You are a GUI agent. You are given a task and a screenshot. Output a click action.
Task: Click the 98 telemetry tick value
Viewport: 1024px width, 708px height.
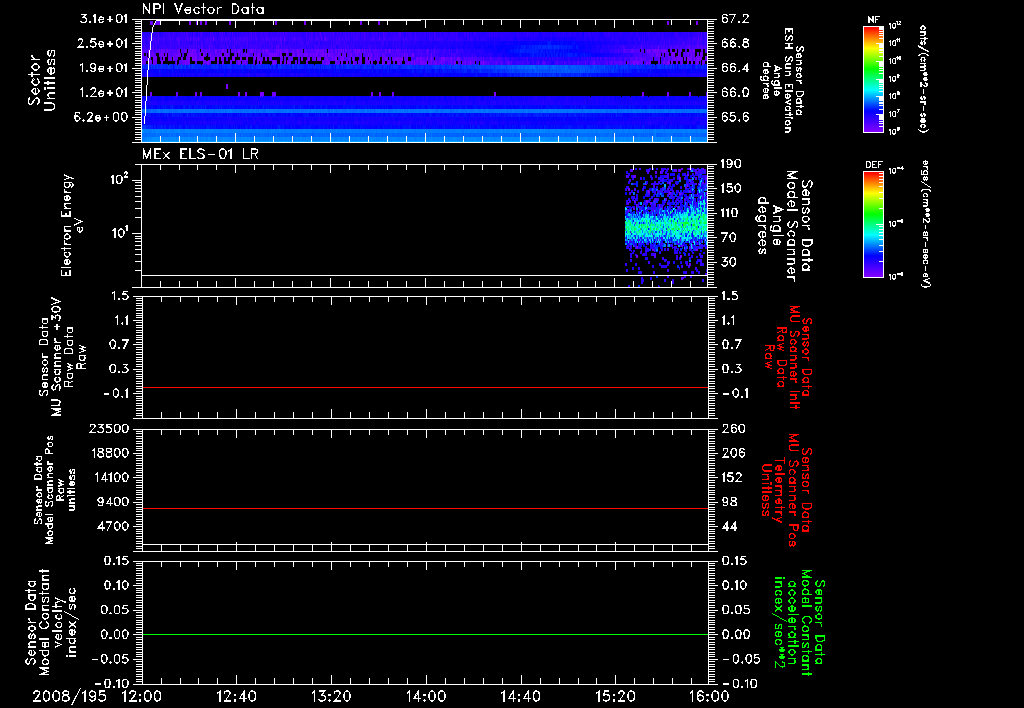tap(729, 502)
